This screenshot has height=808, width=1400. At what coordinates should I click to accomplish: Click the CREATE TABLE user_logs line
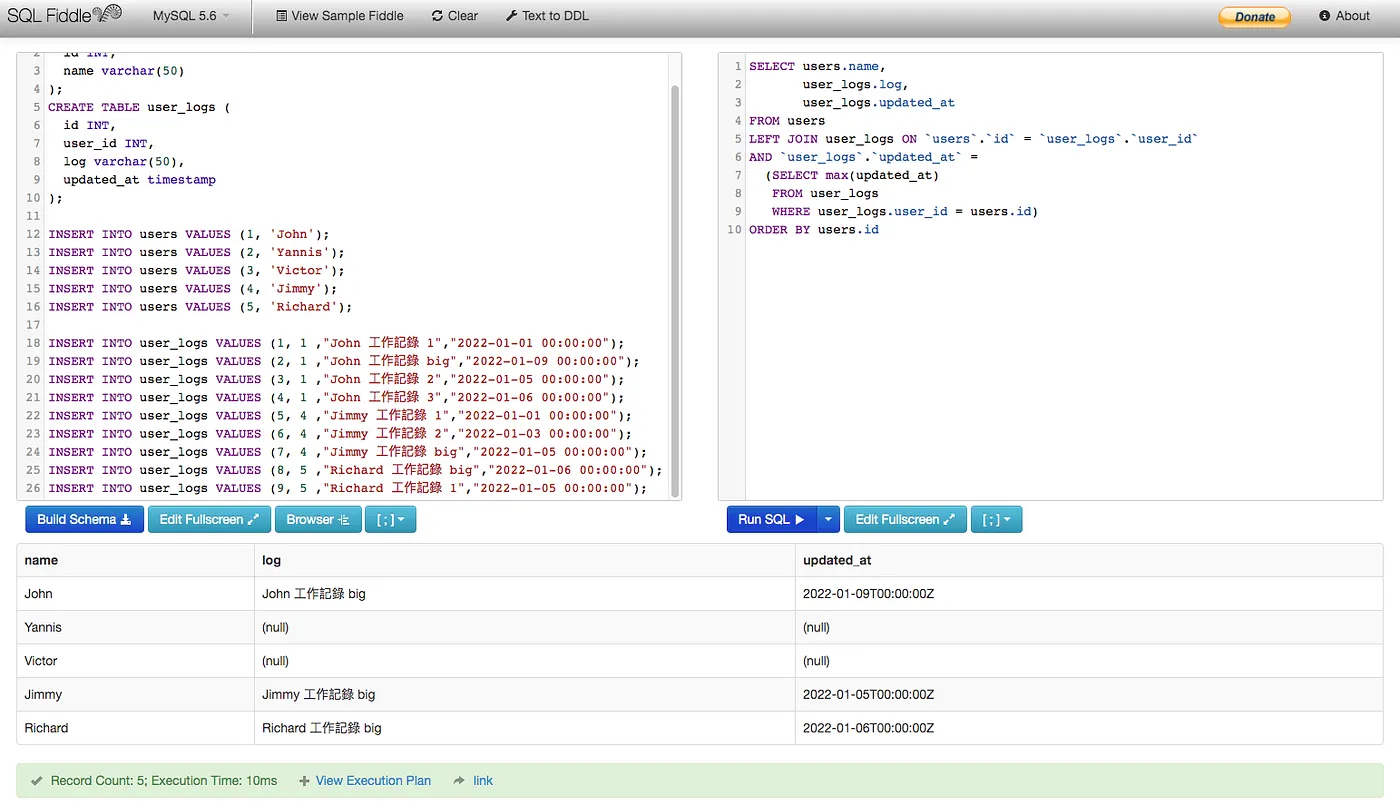tap(139, 107)
